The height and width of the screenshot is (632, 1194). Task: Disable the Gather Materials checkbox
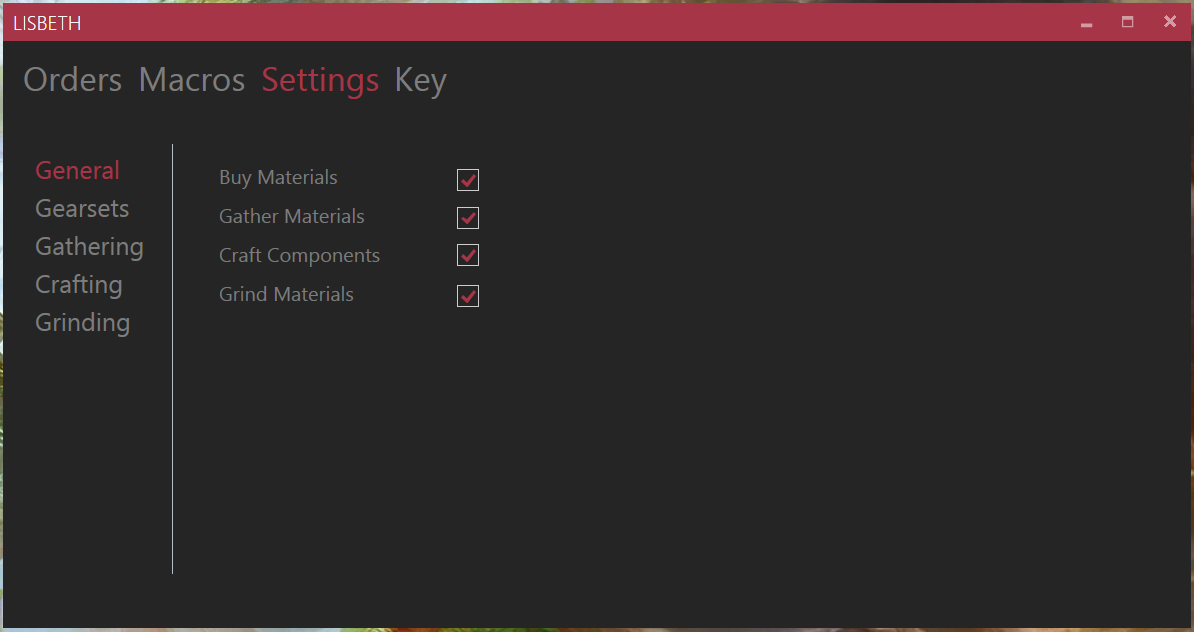468,218
